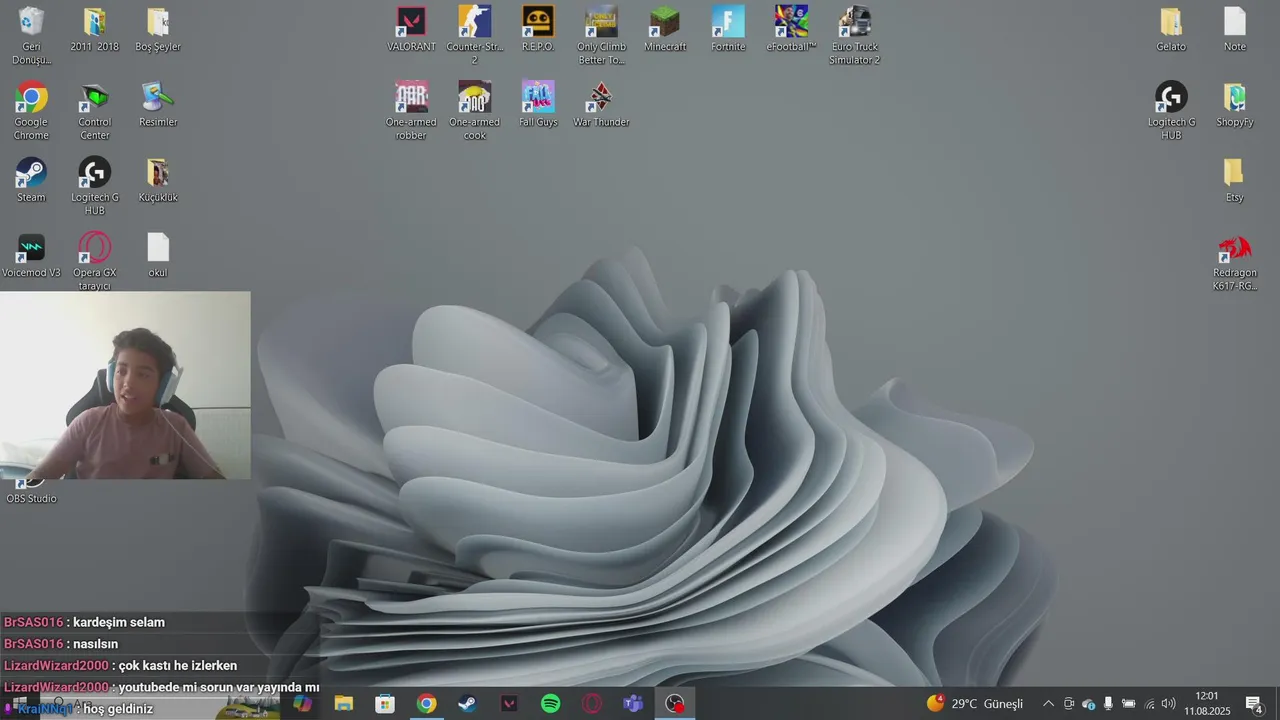Launch the Fortnite desktop shortcut
This screenshot has height=720, width=1280.
[728, 29]
